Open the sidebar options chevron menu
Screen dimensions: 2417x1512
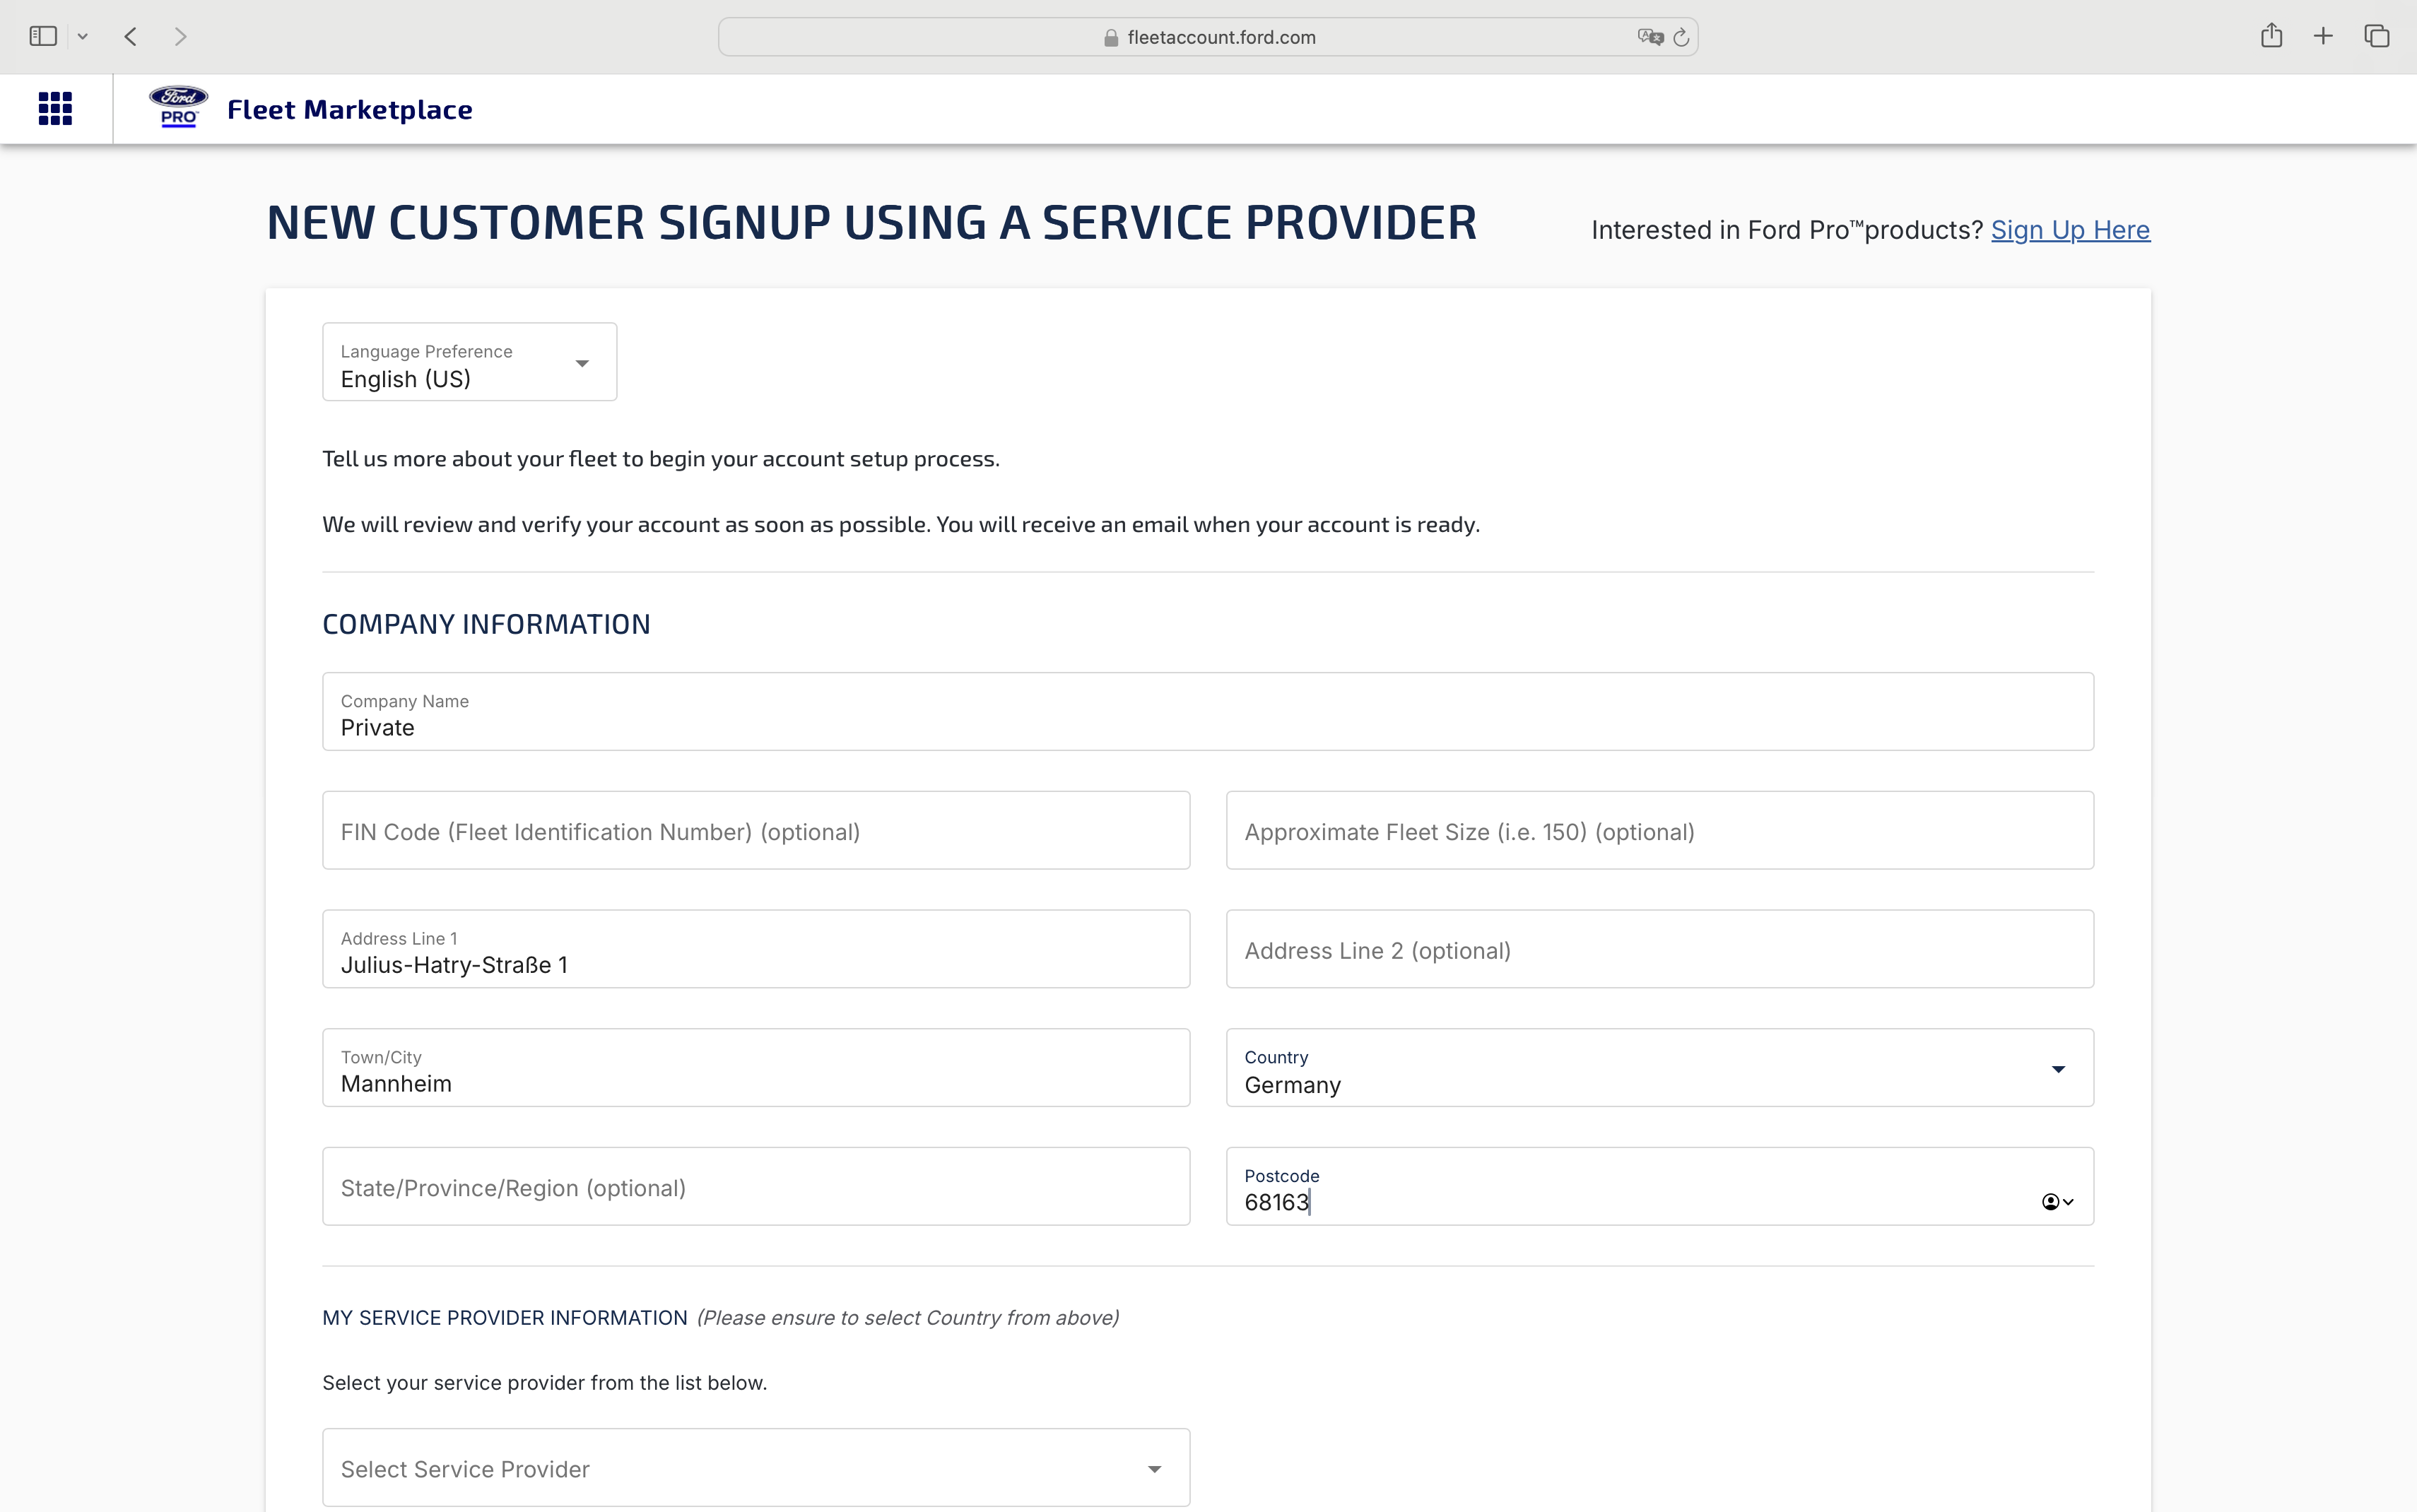point(83,37)
